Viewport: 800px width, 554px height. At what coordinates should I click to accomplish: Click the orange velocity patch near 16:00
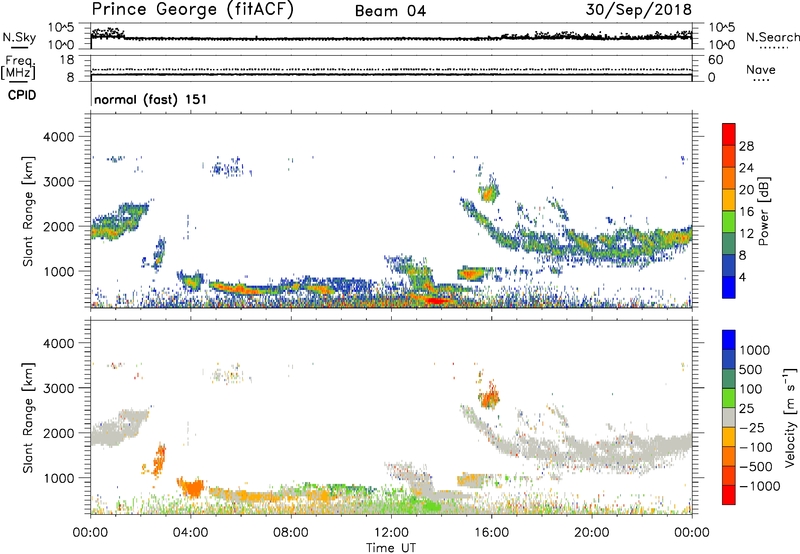click(490, 396)
